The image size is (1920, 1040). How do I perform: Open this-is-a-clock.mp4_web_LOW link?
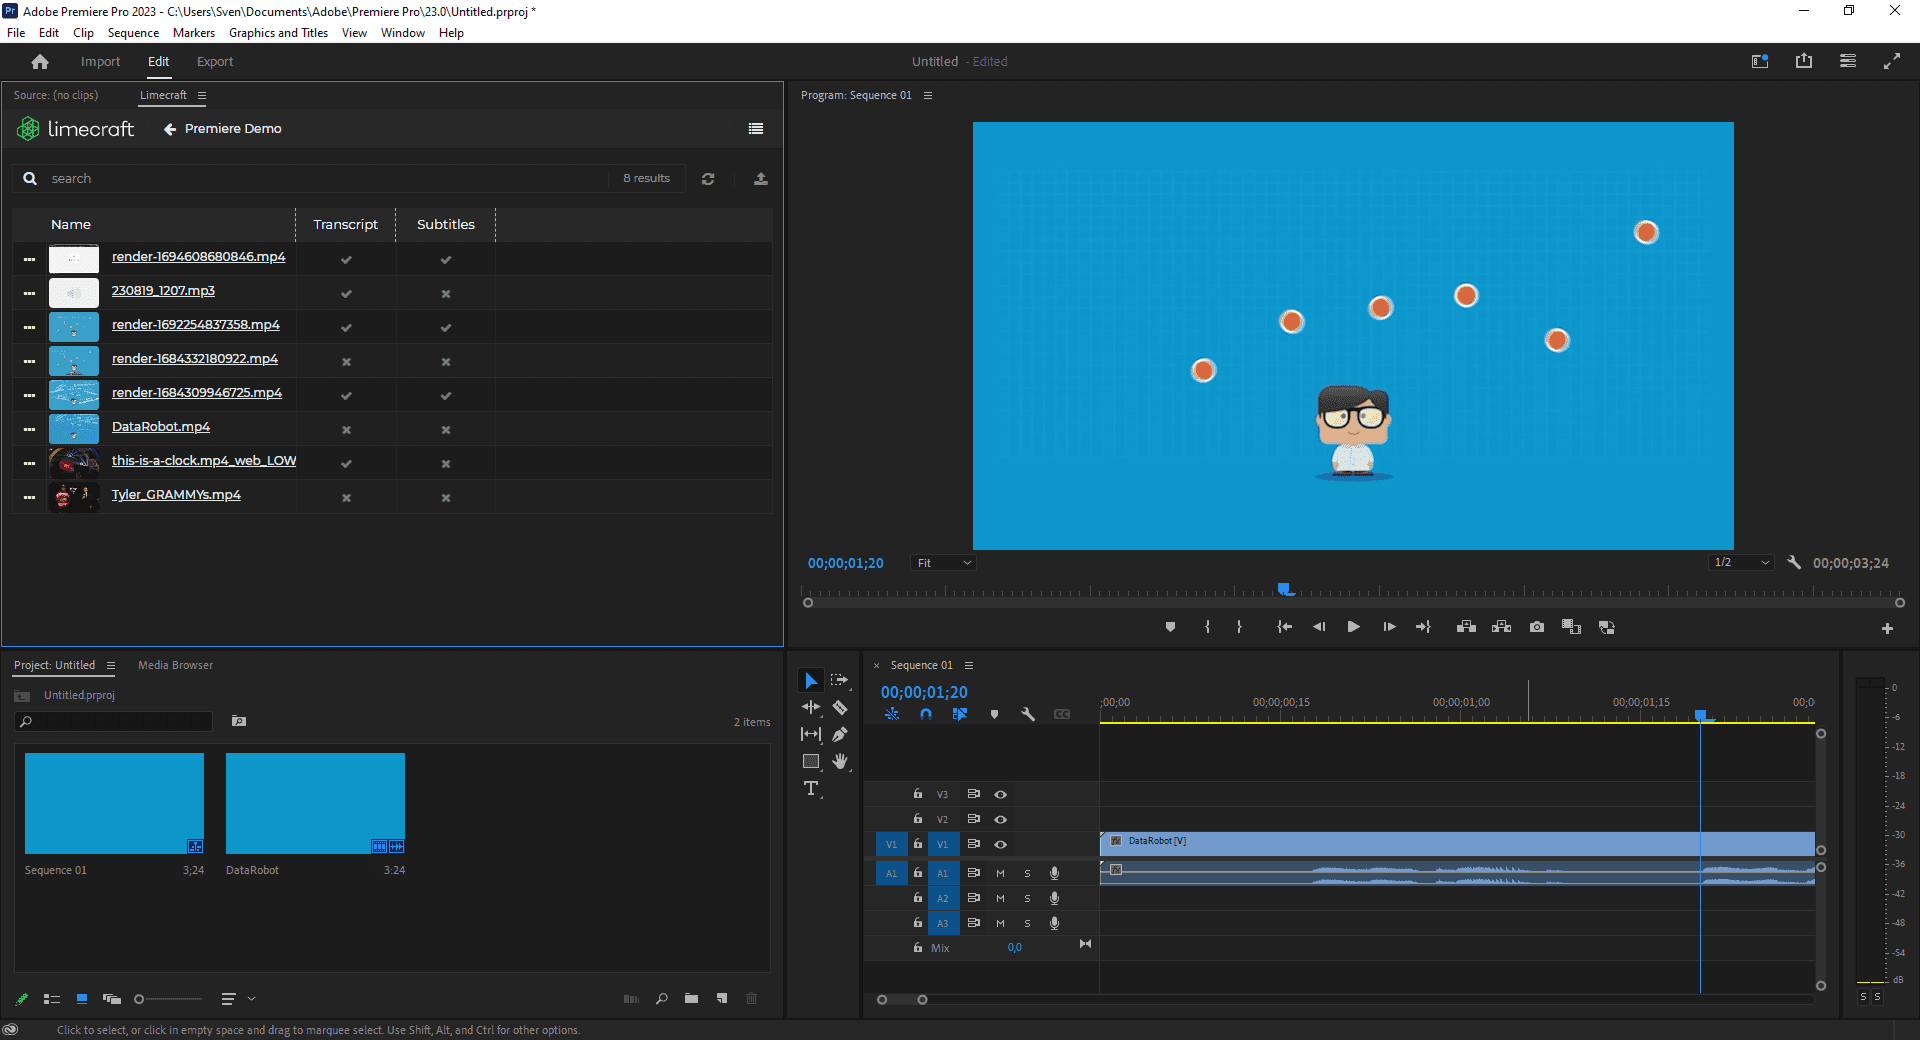tap(204, 461)
